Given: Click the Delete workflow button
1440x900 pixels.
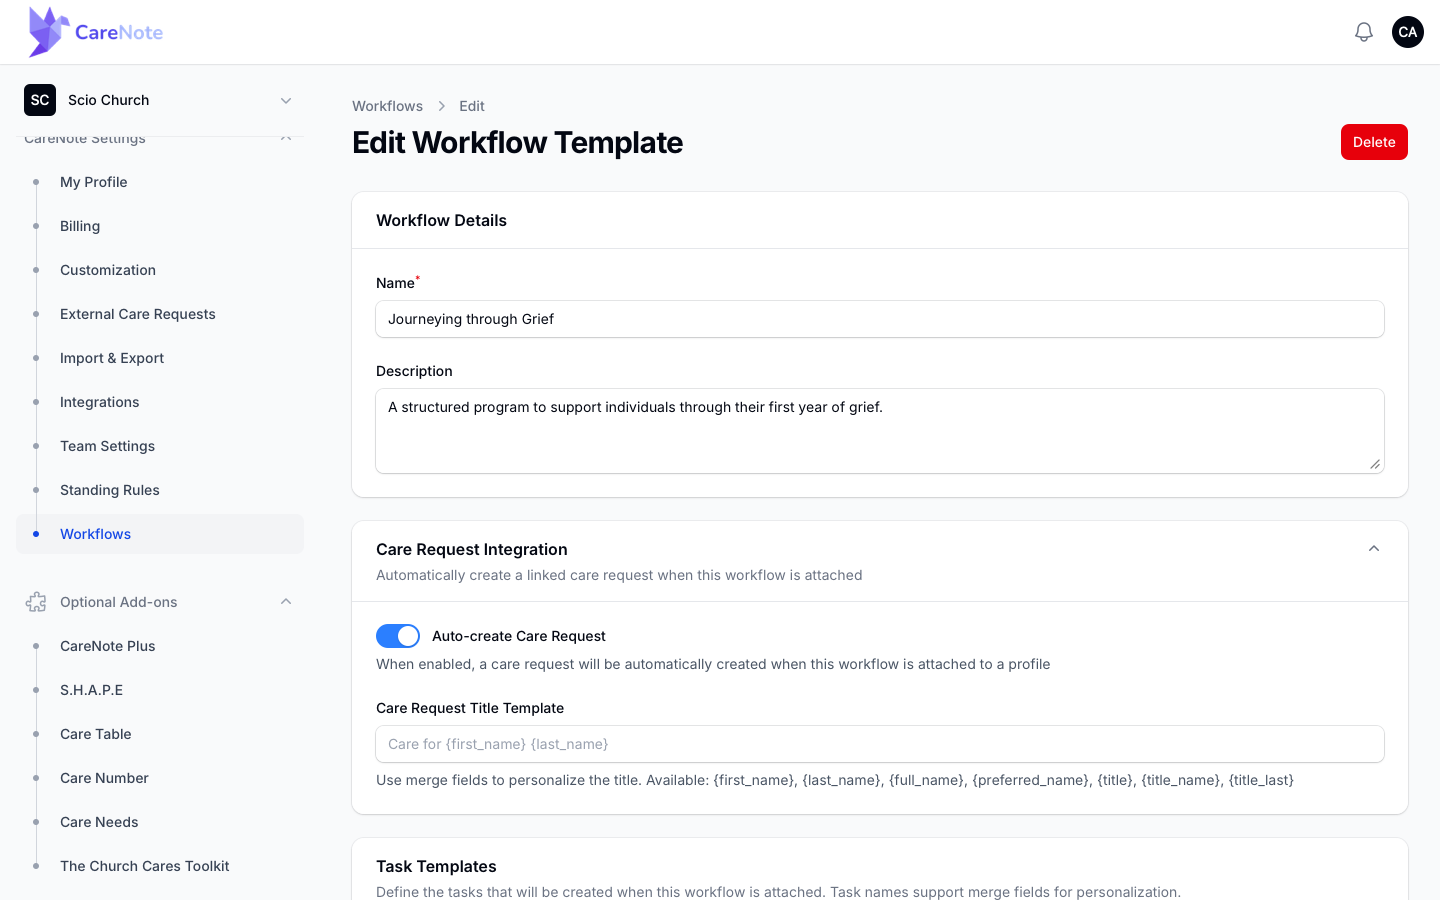Looking at the screenshot, I should tap(1374, 142).
